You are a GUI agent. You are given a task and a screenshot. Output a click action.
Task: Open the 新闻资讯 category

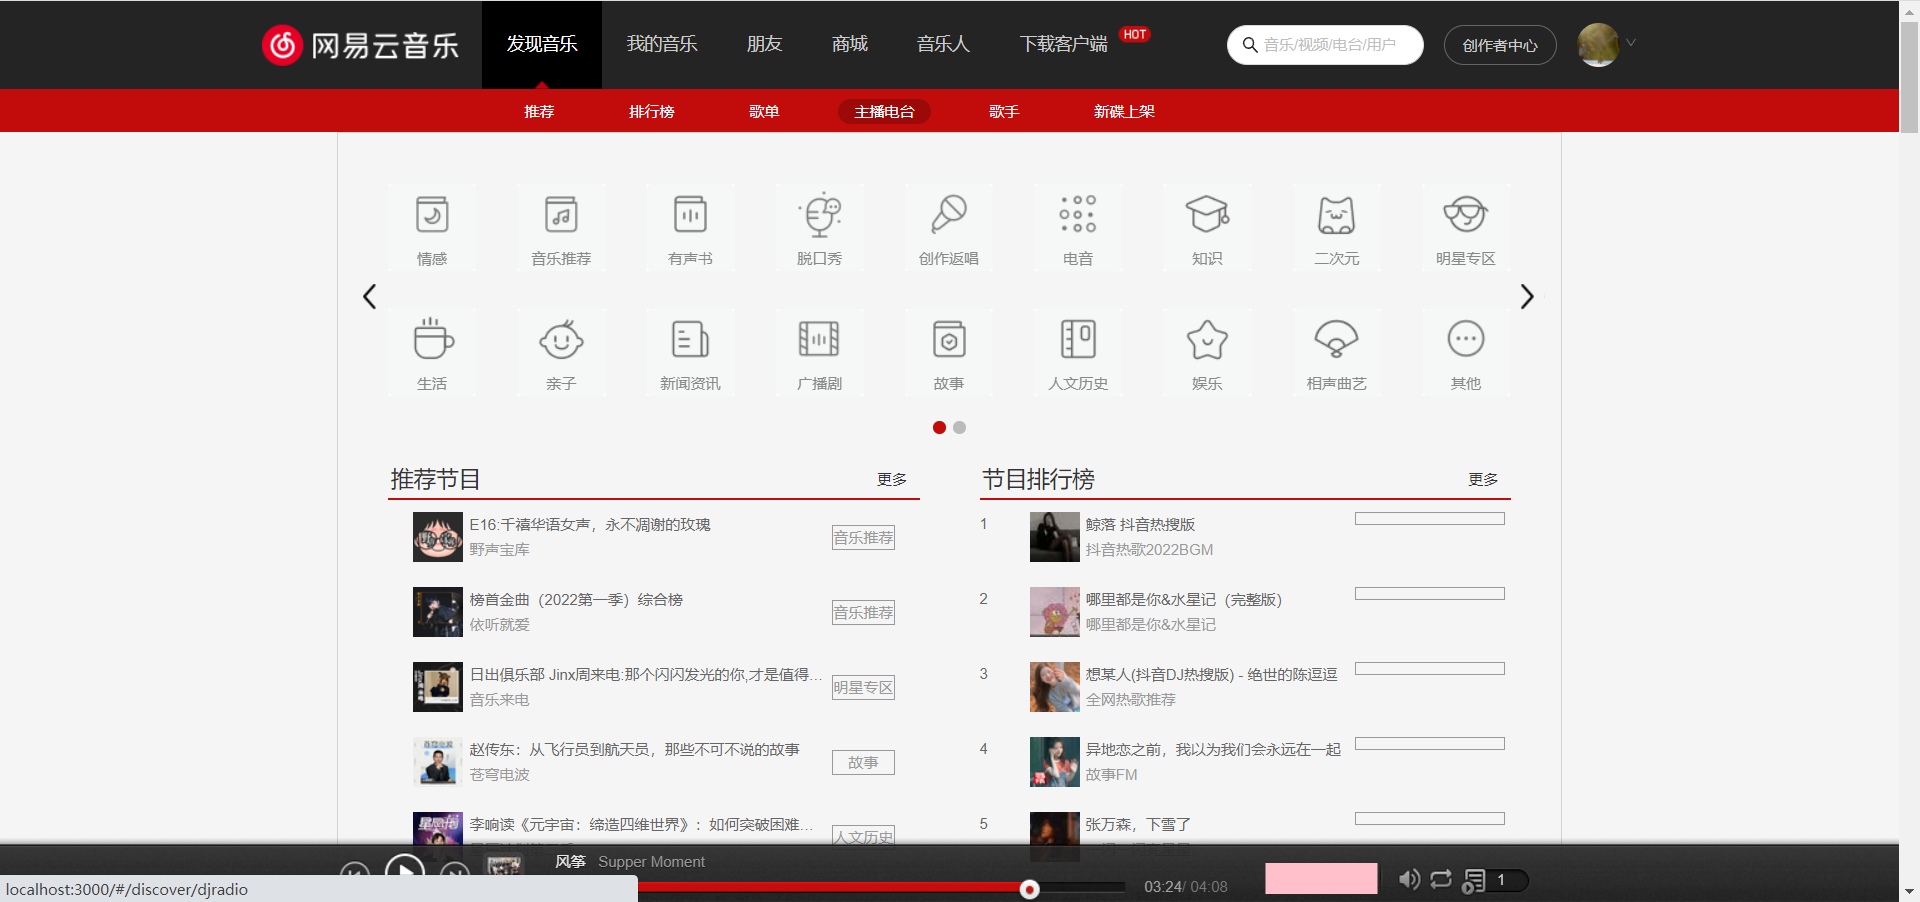[x=690, y=353]
